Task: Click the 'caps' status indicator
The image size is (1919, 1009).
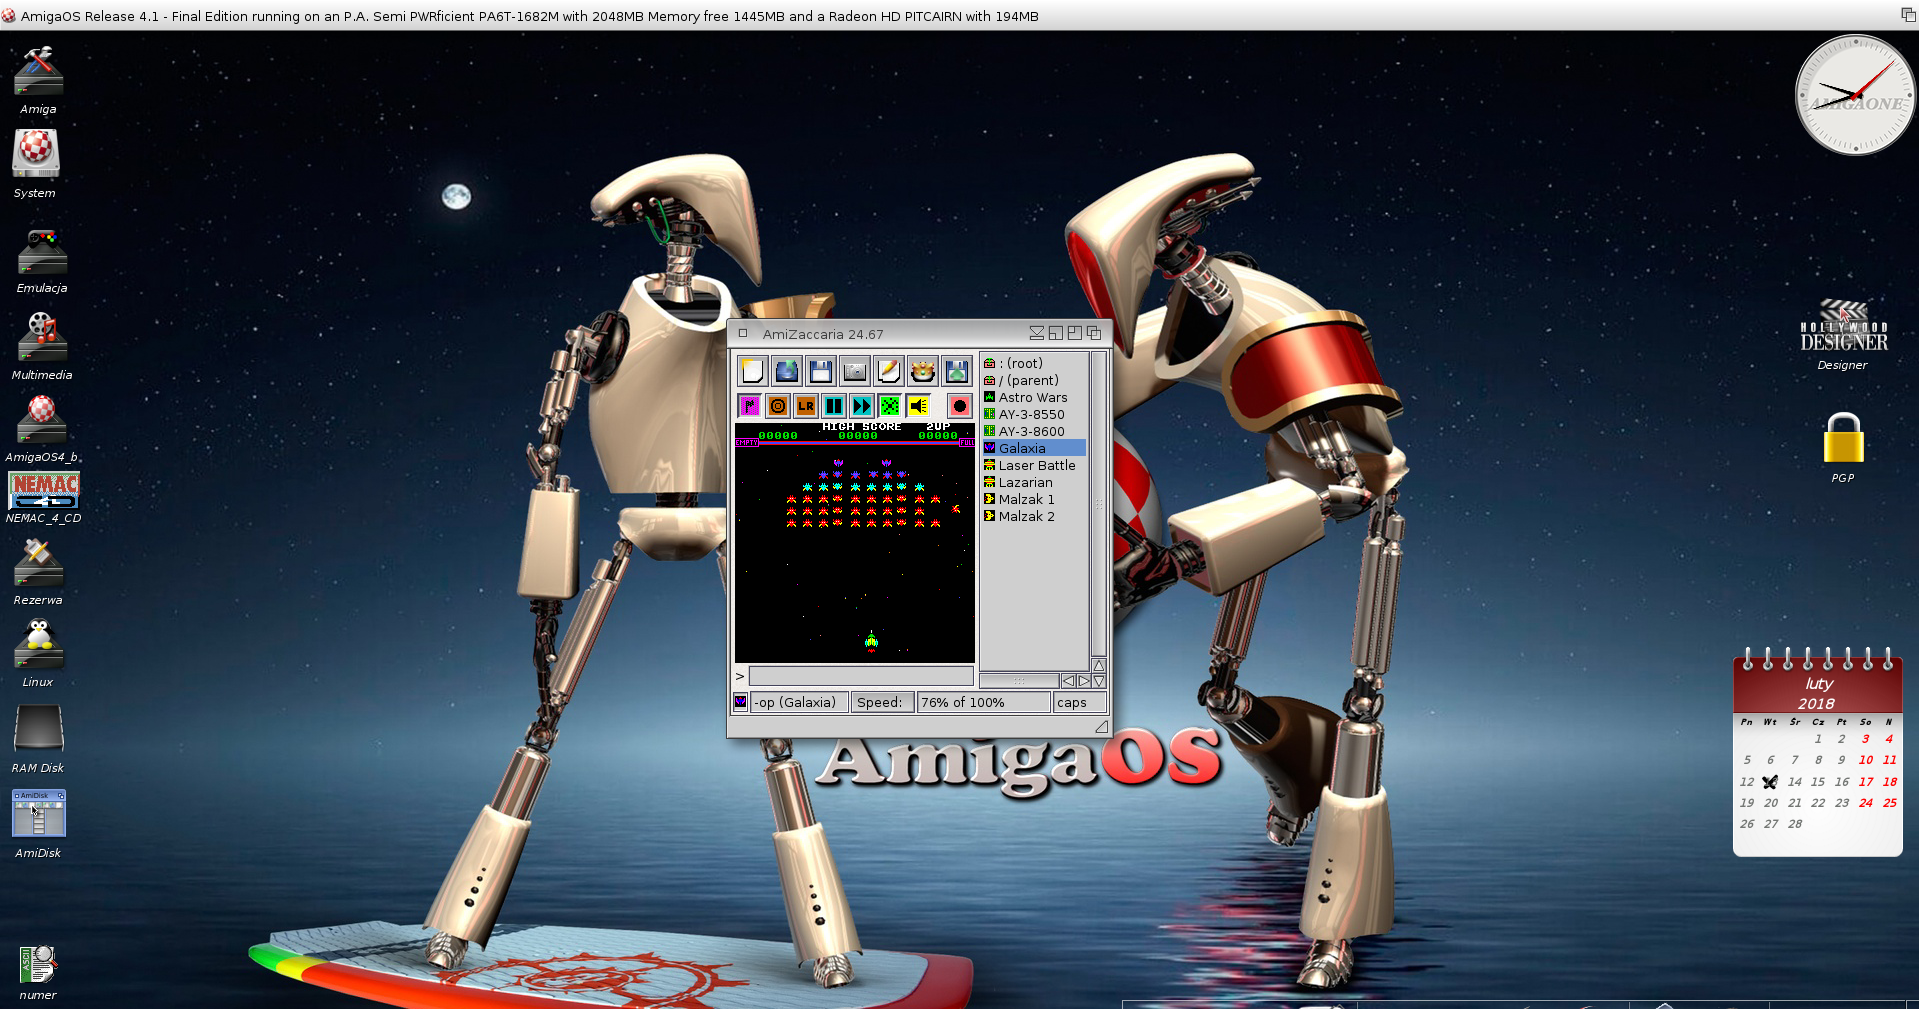Action: (1079, 702)
